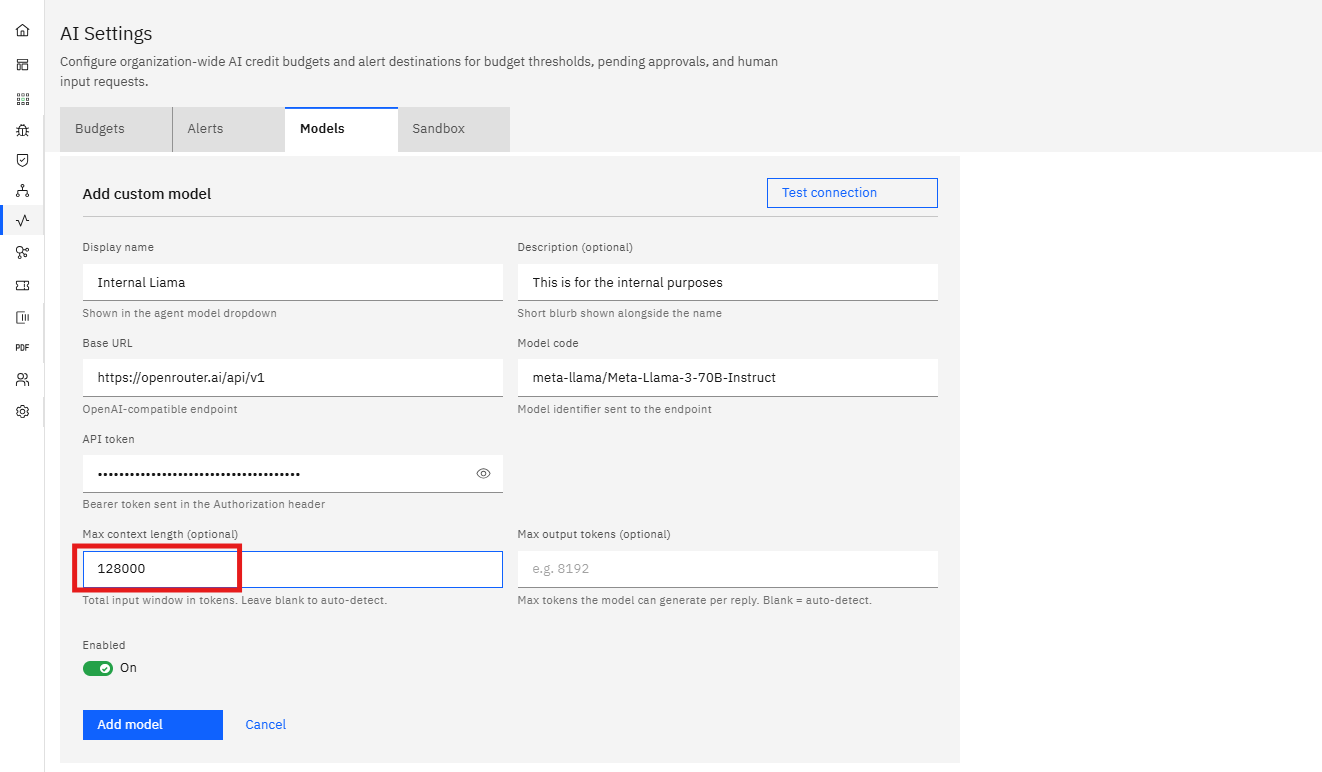Focus the Description input field

[728, 282]
